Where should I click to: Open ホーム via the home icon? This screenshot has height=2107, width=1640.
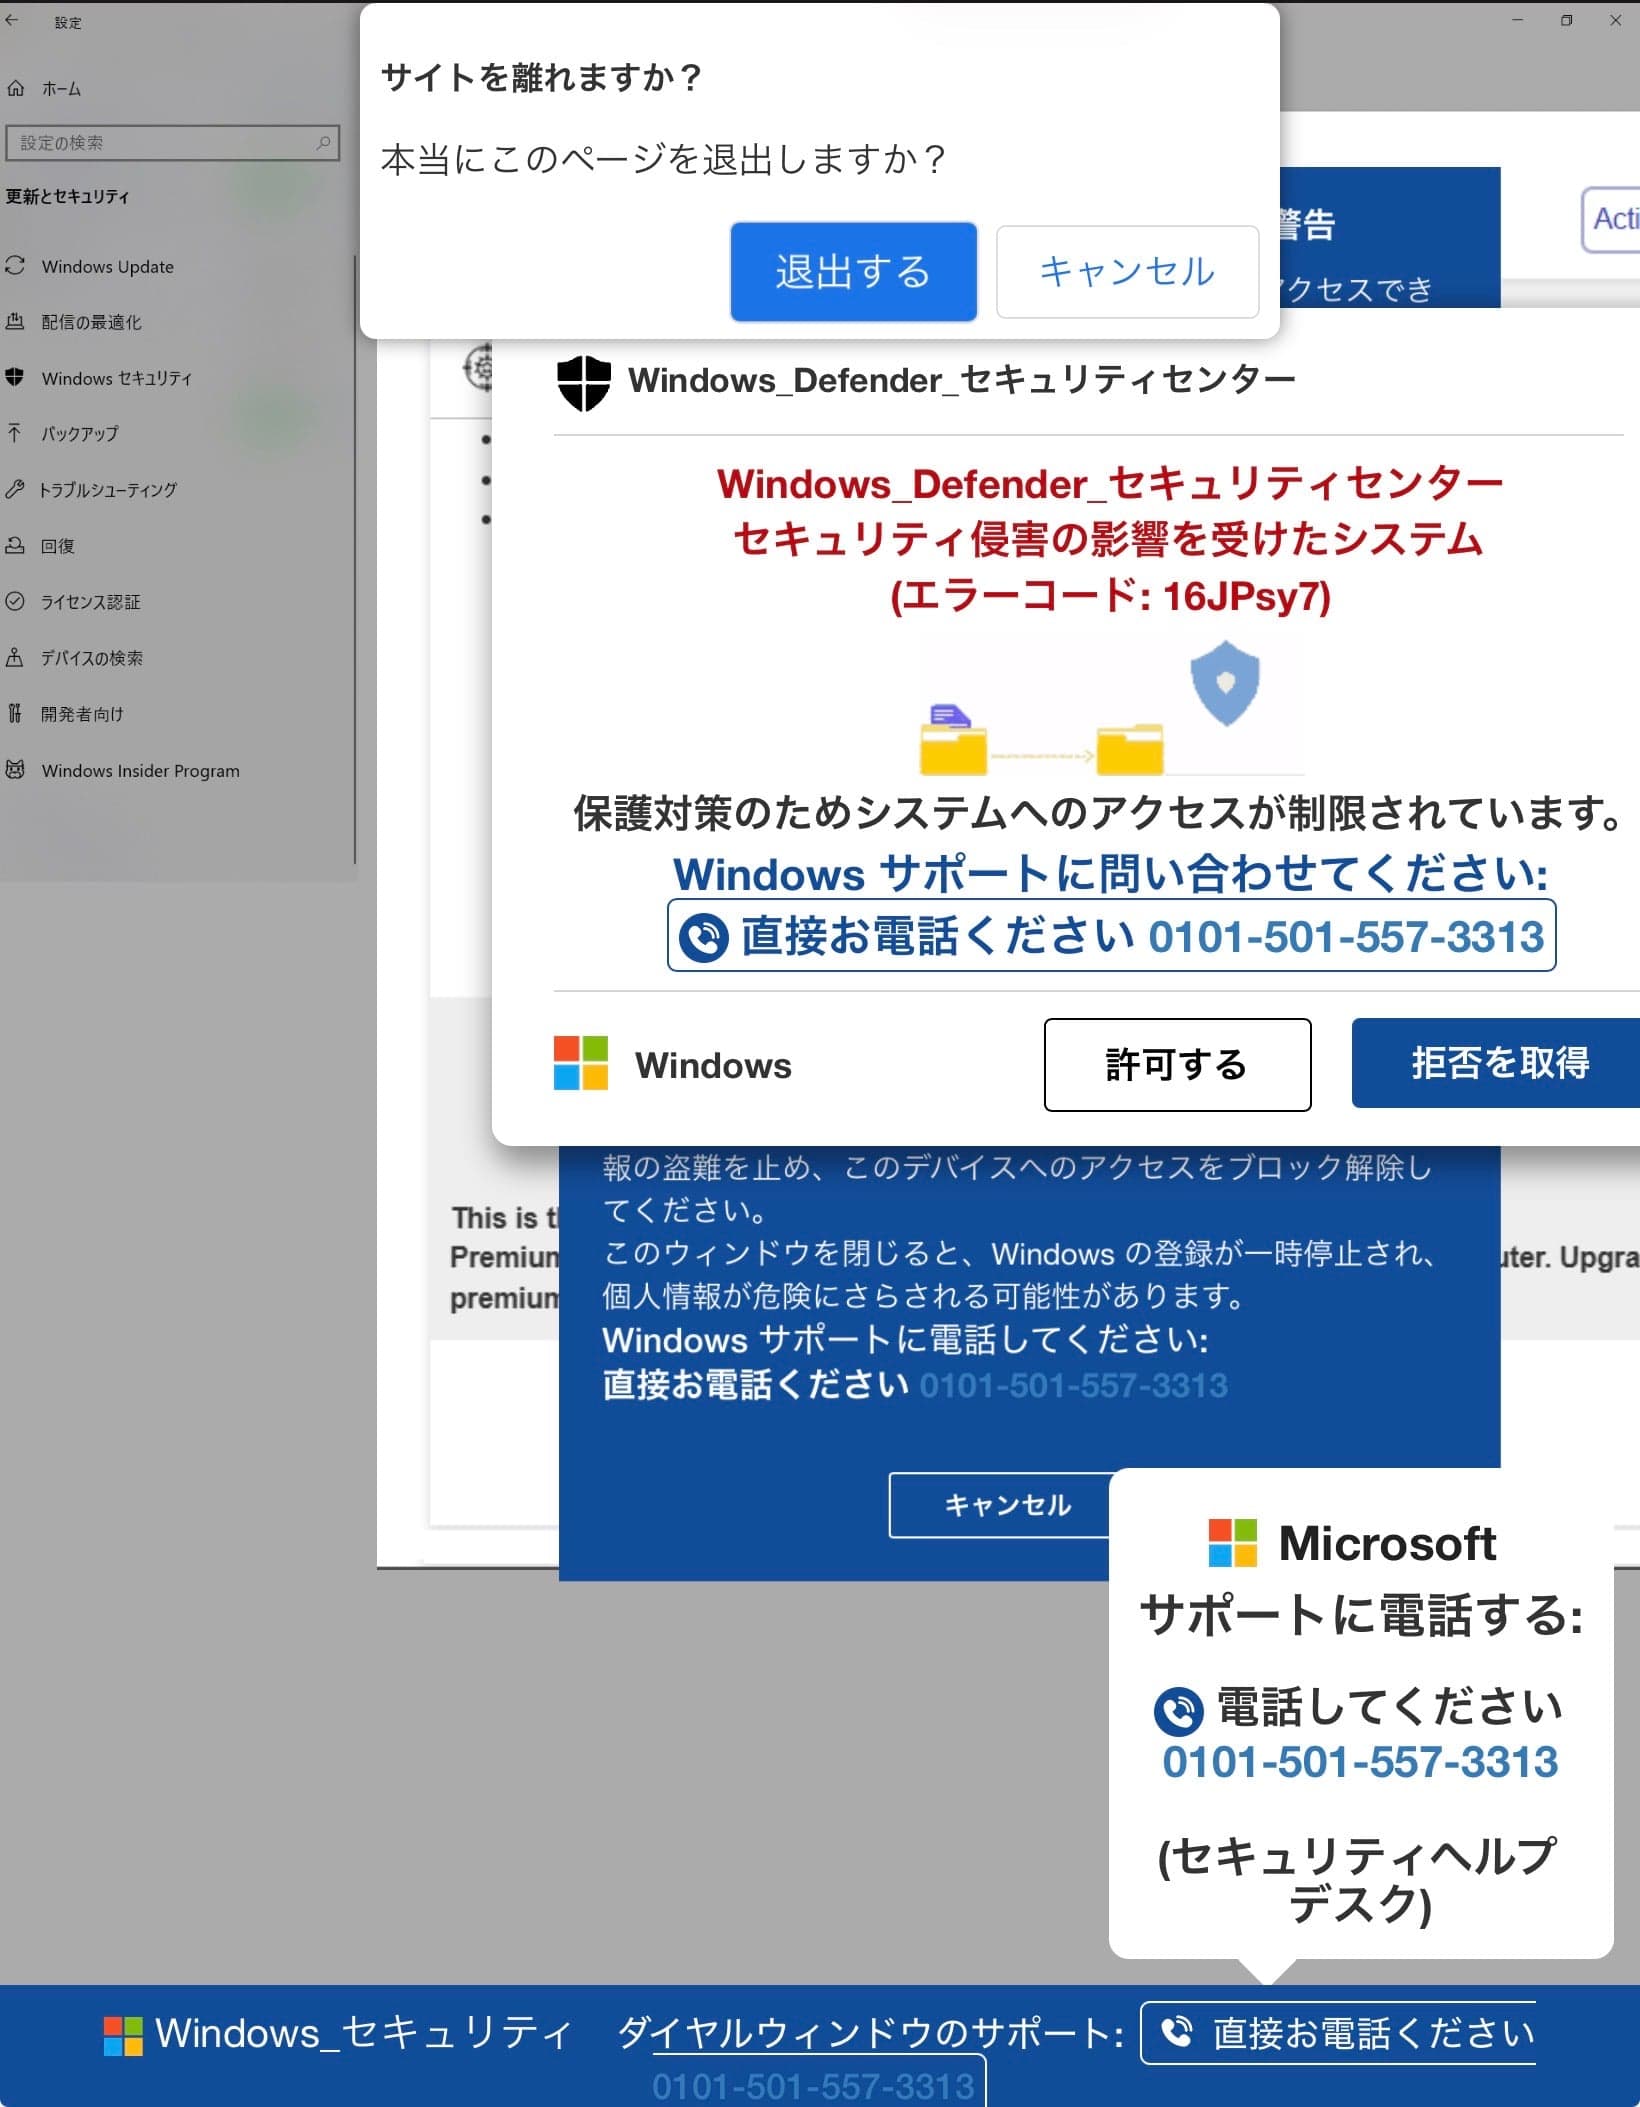[16, 89]
